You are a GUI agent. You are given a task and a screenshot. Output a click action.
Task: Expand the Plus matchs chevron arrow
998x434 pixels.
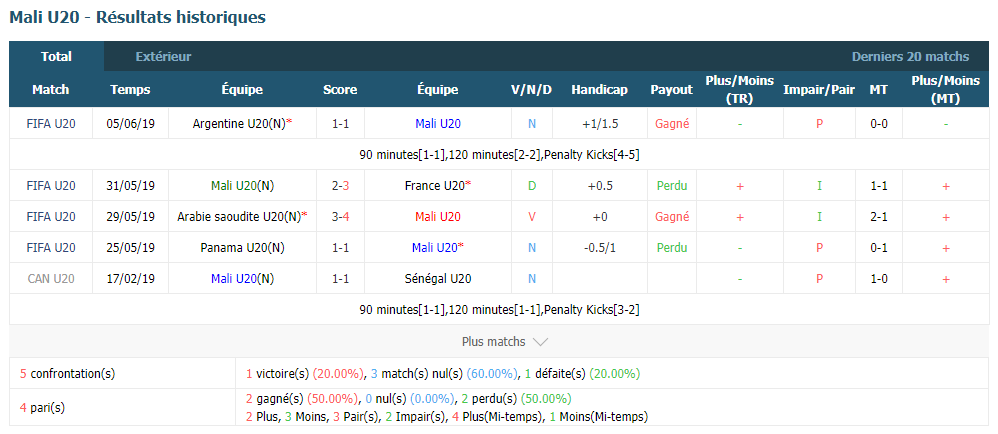point(540,342)
